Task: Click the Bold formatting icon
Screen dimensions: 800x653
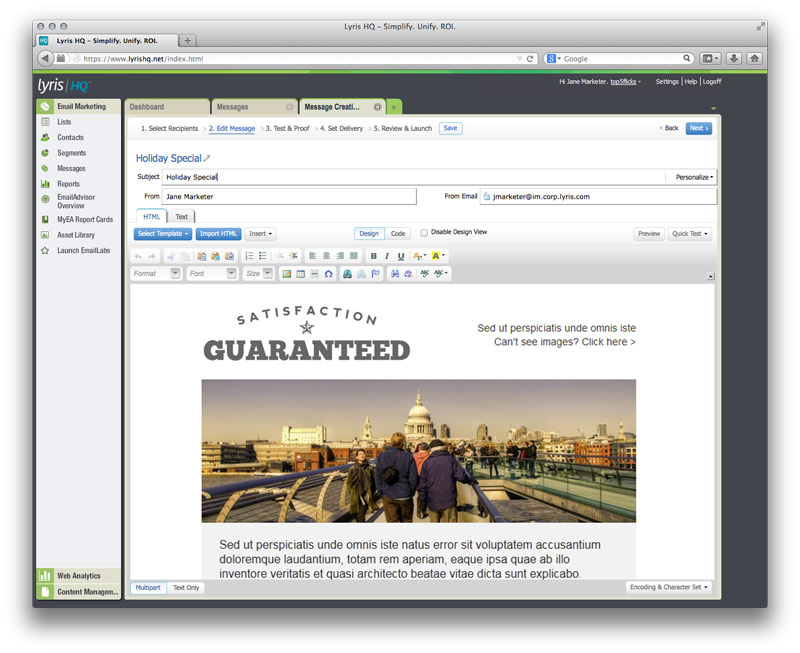Action: (373, 256)
